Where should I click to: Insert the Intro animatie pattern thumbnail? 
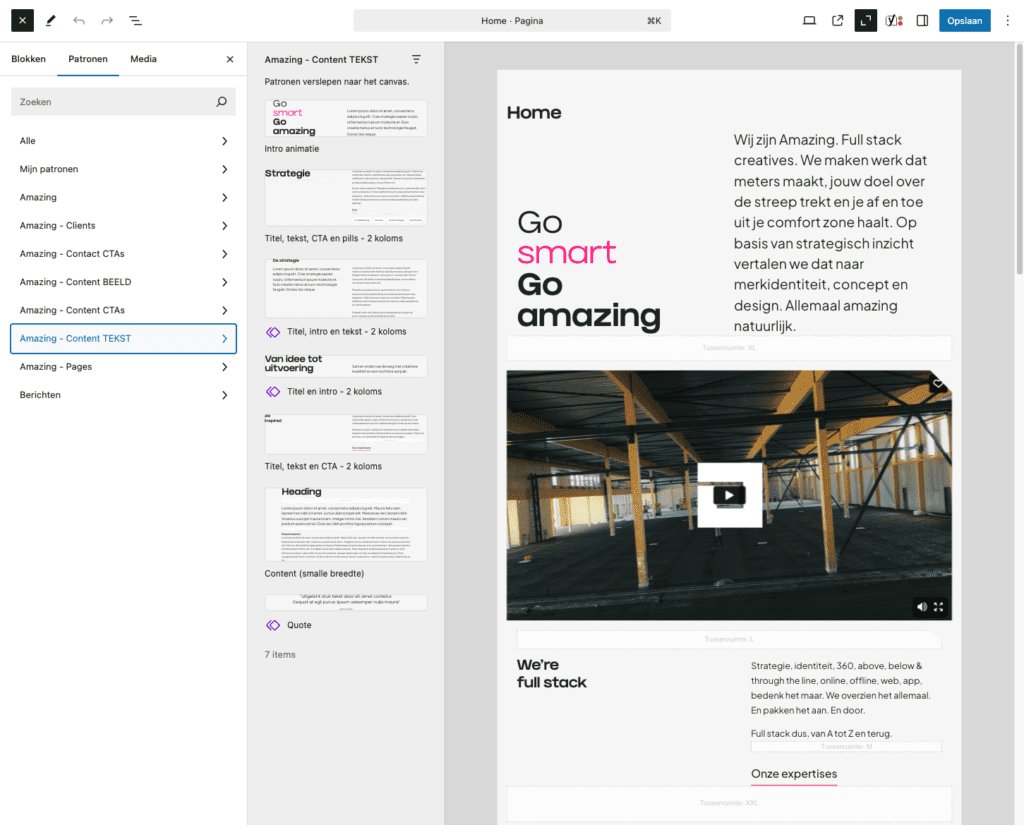coord(345,118)
